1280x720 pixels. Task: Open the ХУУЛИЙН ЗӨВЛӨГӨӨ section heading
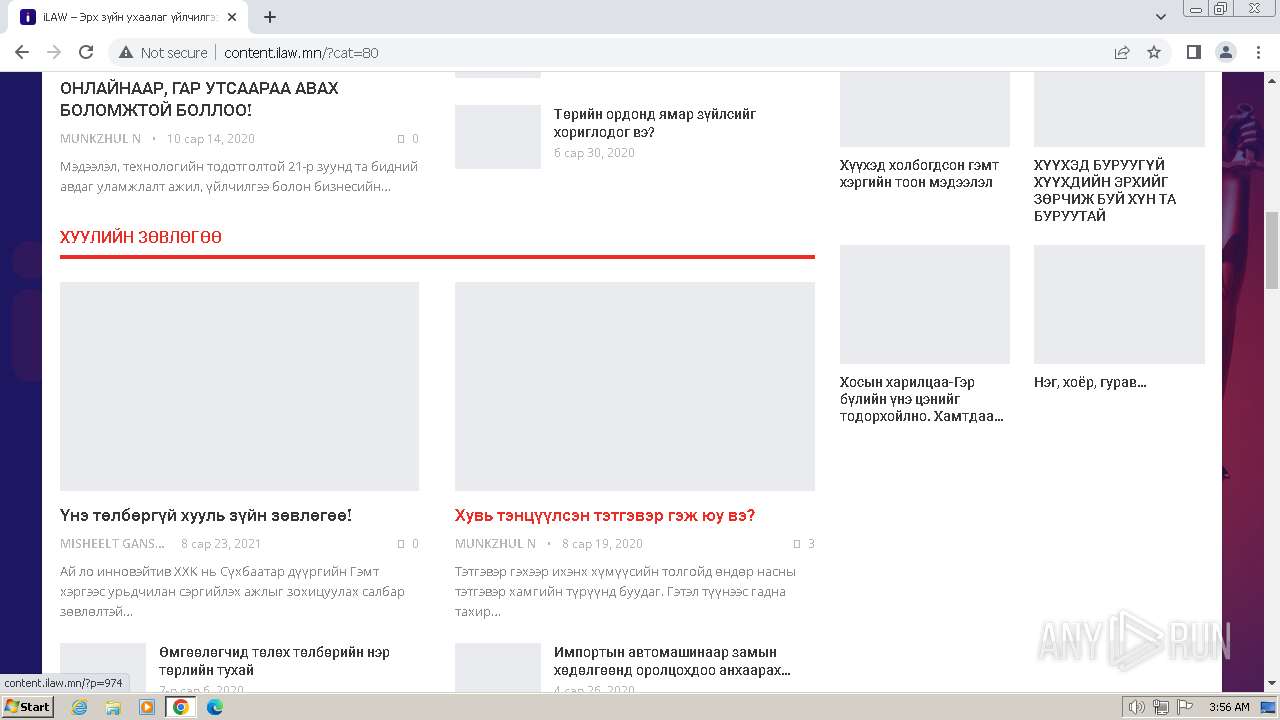click(x=141, y=237)
